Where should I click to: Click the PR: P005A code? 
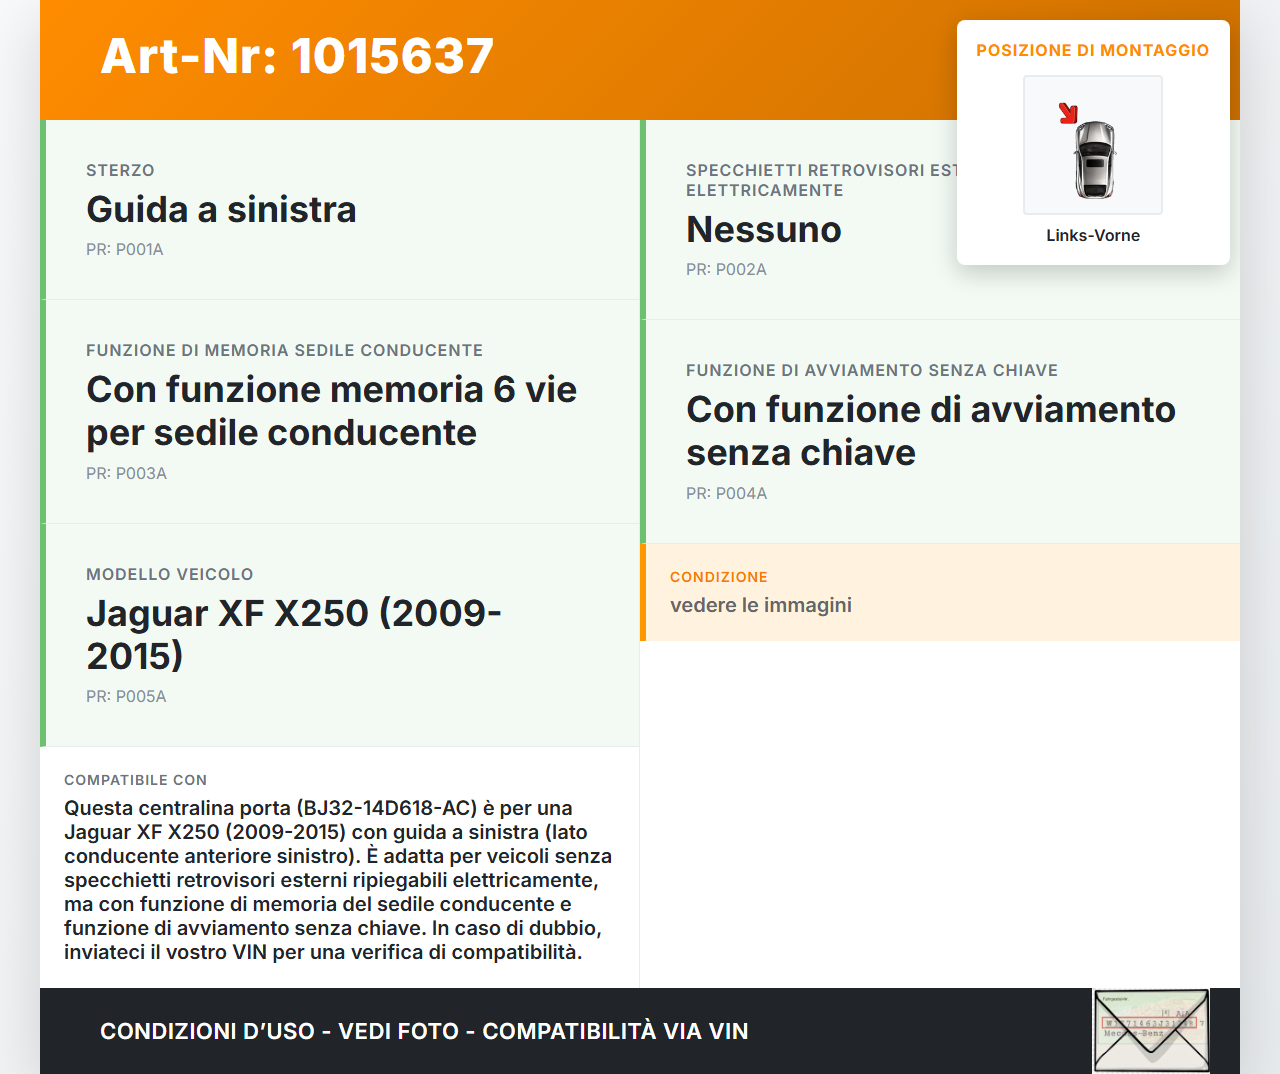coord(126,697)
